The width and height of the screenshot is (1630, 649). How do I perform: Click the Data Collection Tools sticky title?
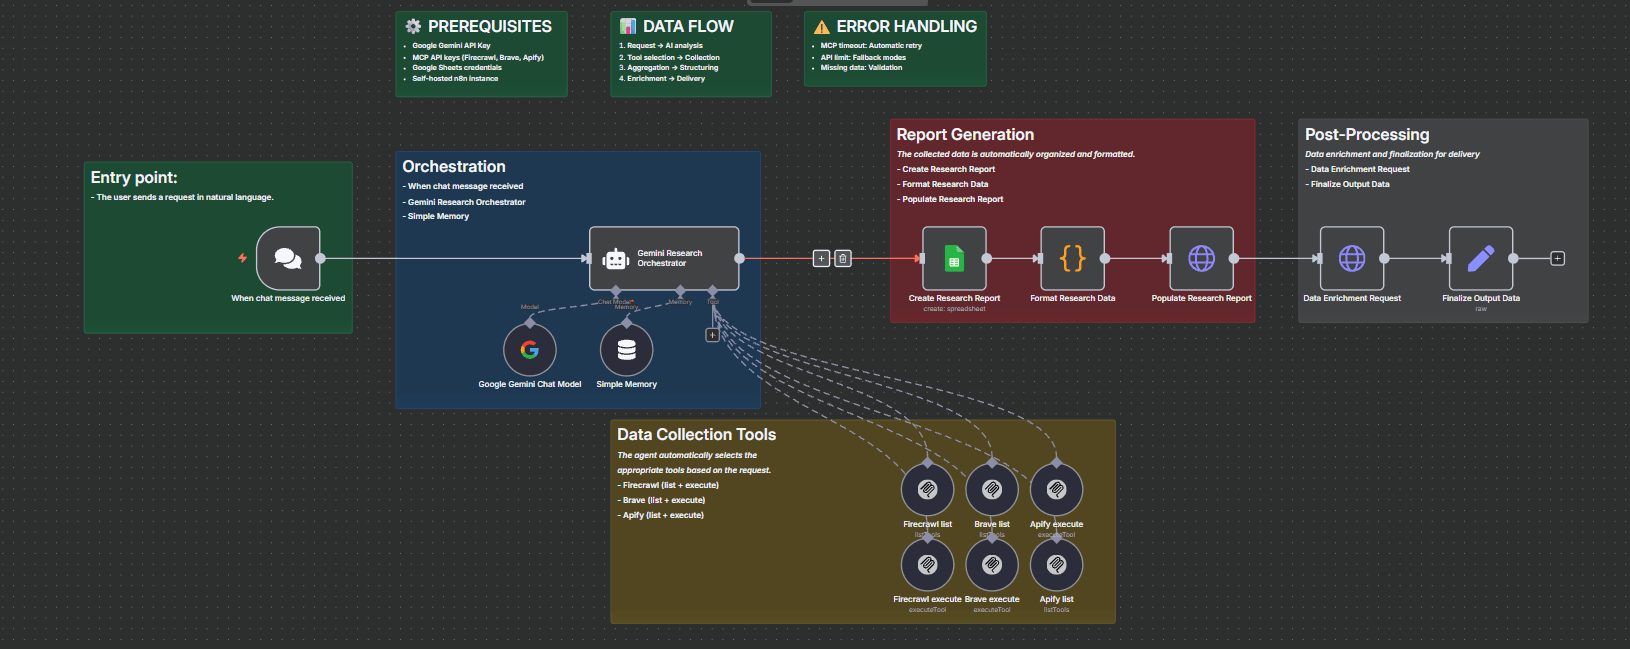coord(697,435)
